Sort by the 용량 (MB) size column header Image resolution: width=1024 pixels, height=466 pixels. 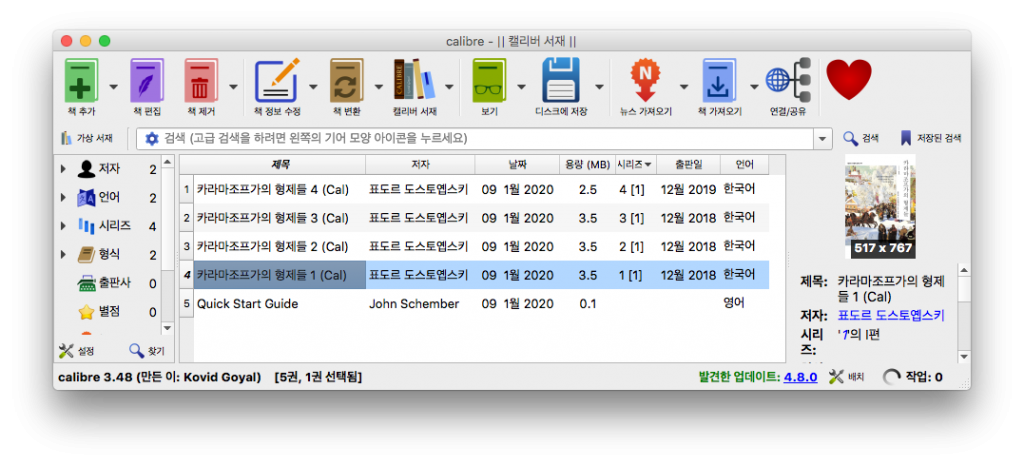click(x=587, y=164)
